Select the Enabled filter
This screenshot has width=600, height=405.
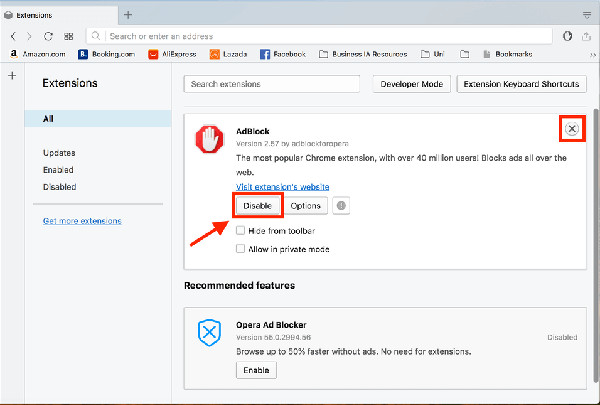click(58, 170)
